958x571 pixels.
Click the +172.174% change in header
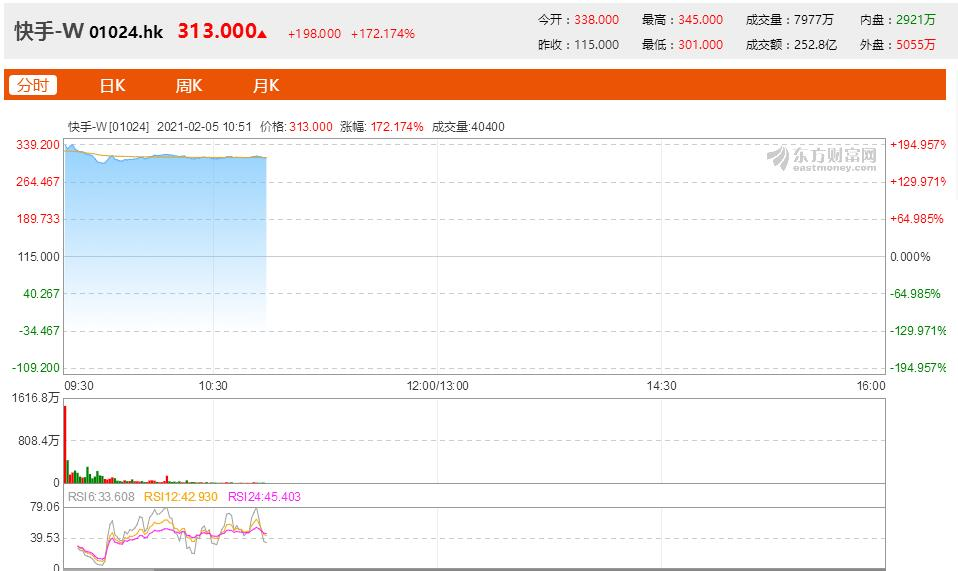(x=382, y=34)
